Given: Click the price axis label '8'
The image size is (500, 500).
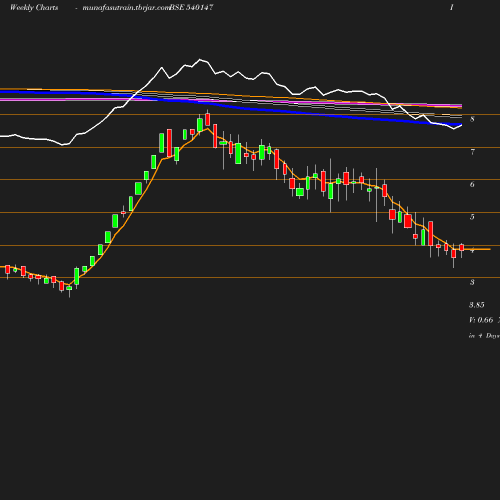Looking at the screenshot, I should pos(472,119).
